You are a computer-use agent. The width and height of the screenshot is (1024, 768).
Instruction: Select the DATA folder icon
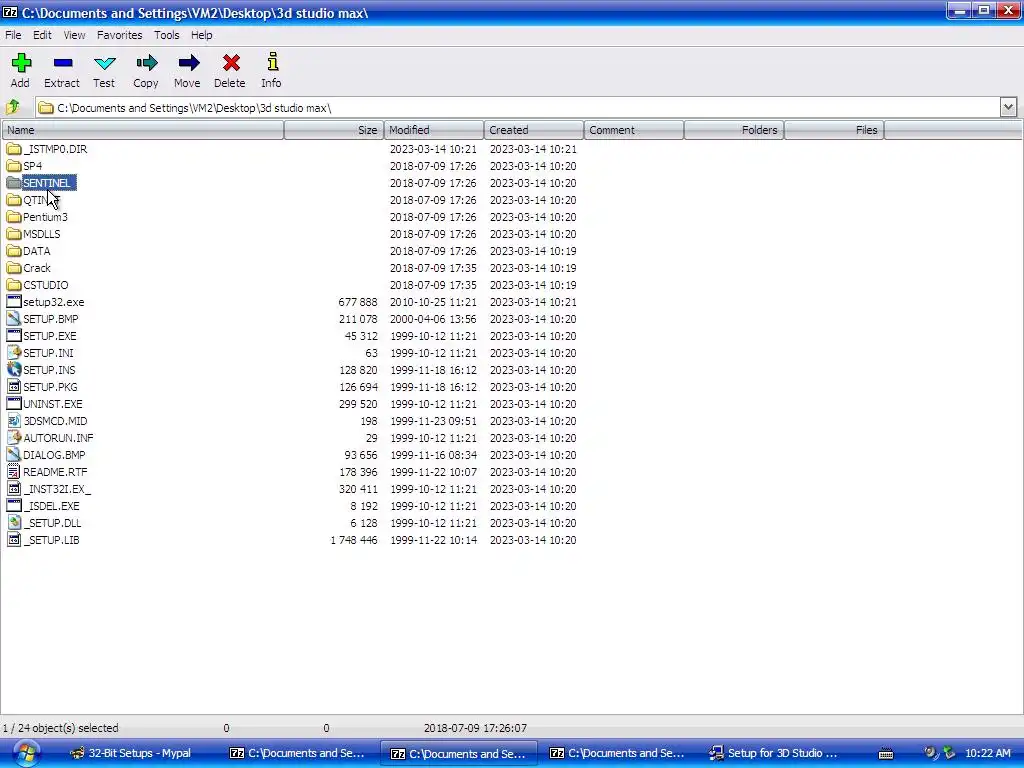pos(14,251)
